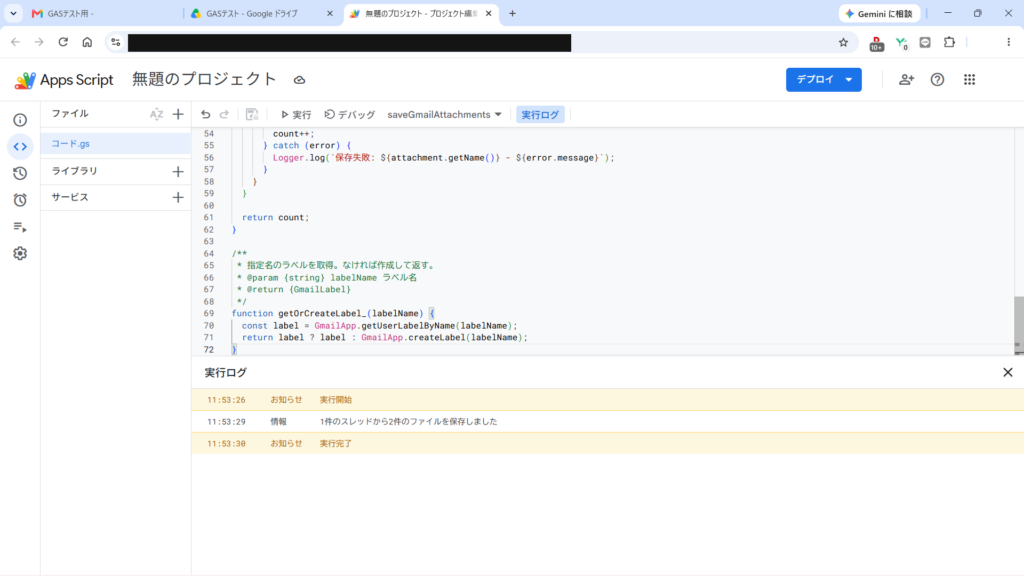Open the Google apps grid icon
The height and width of the screenshot is (576, 1024).
(x=969, y=80)
